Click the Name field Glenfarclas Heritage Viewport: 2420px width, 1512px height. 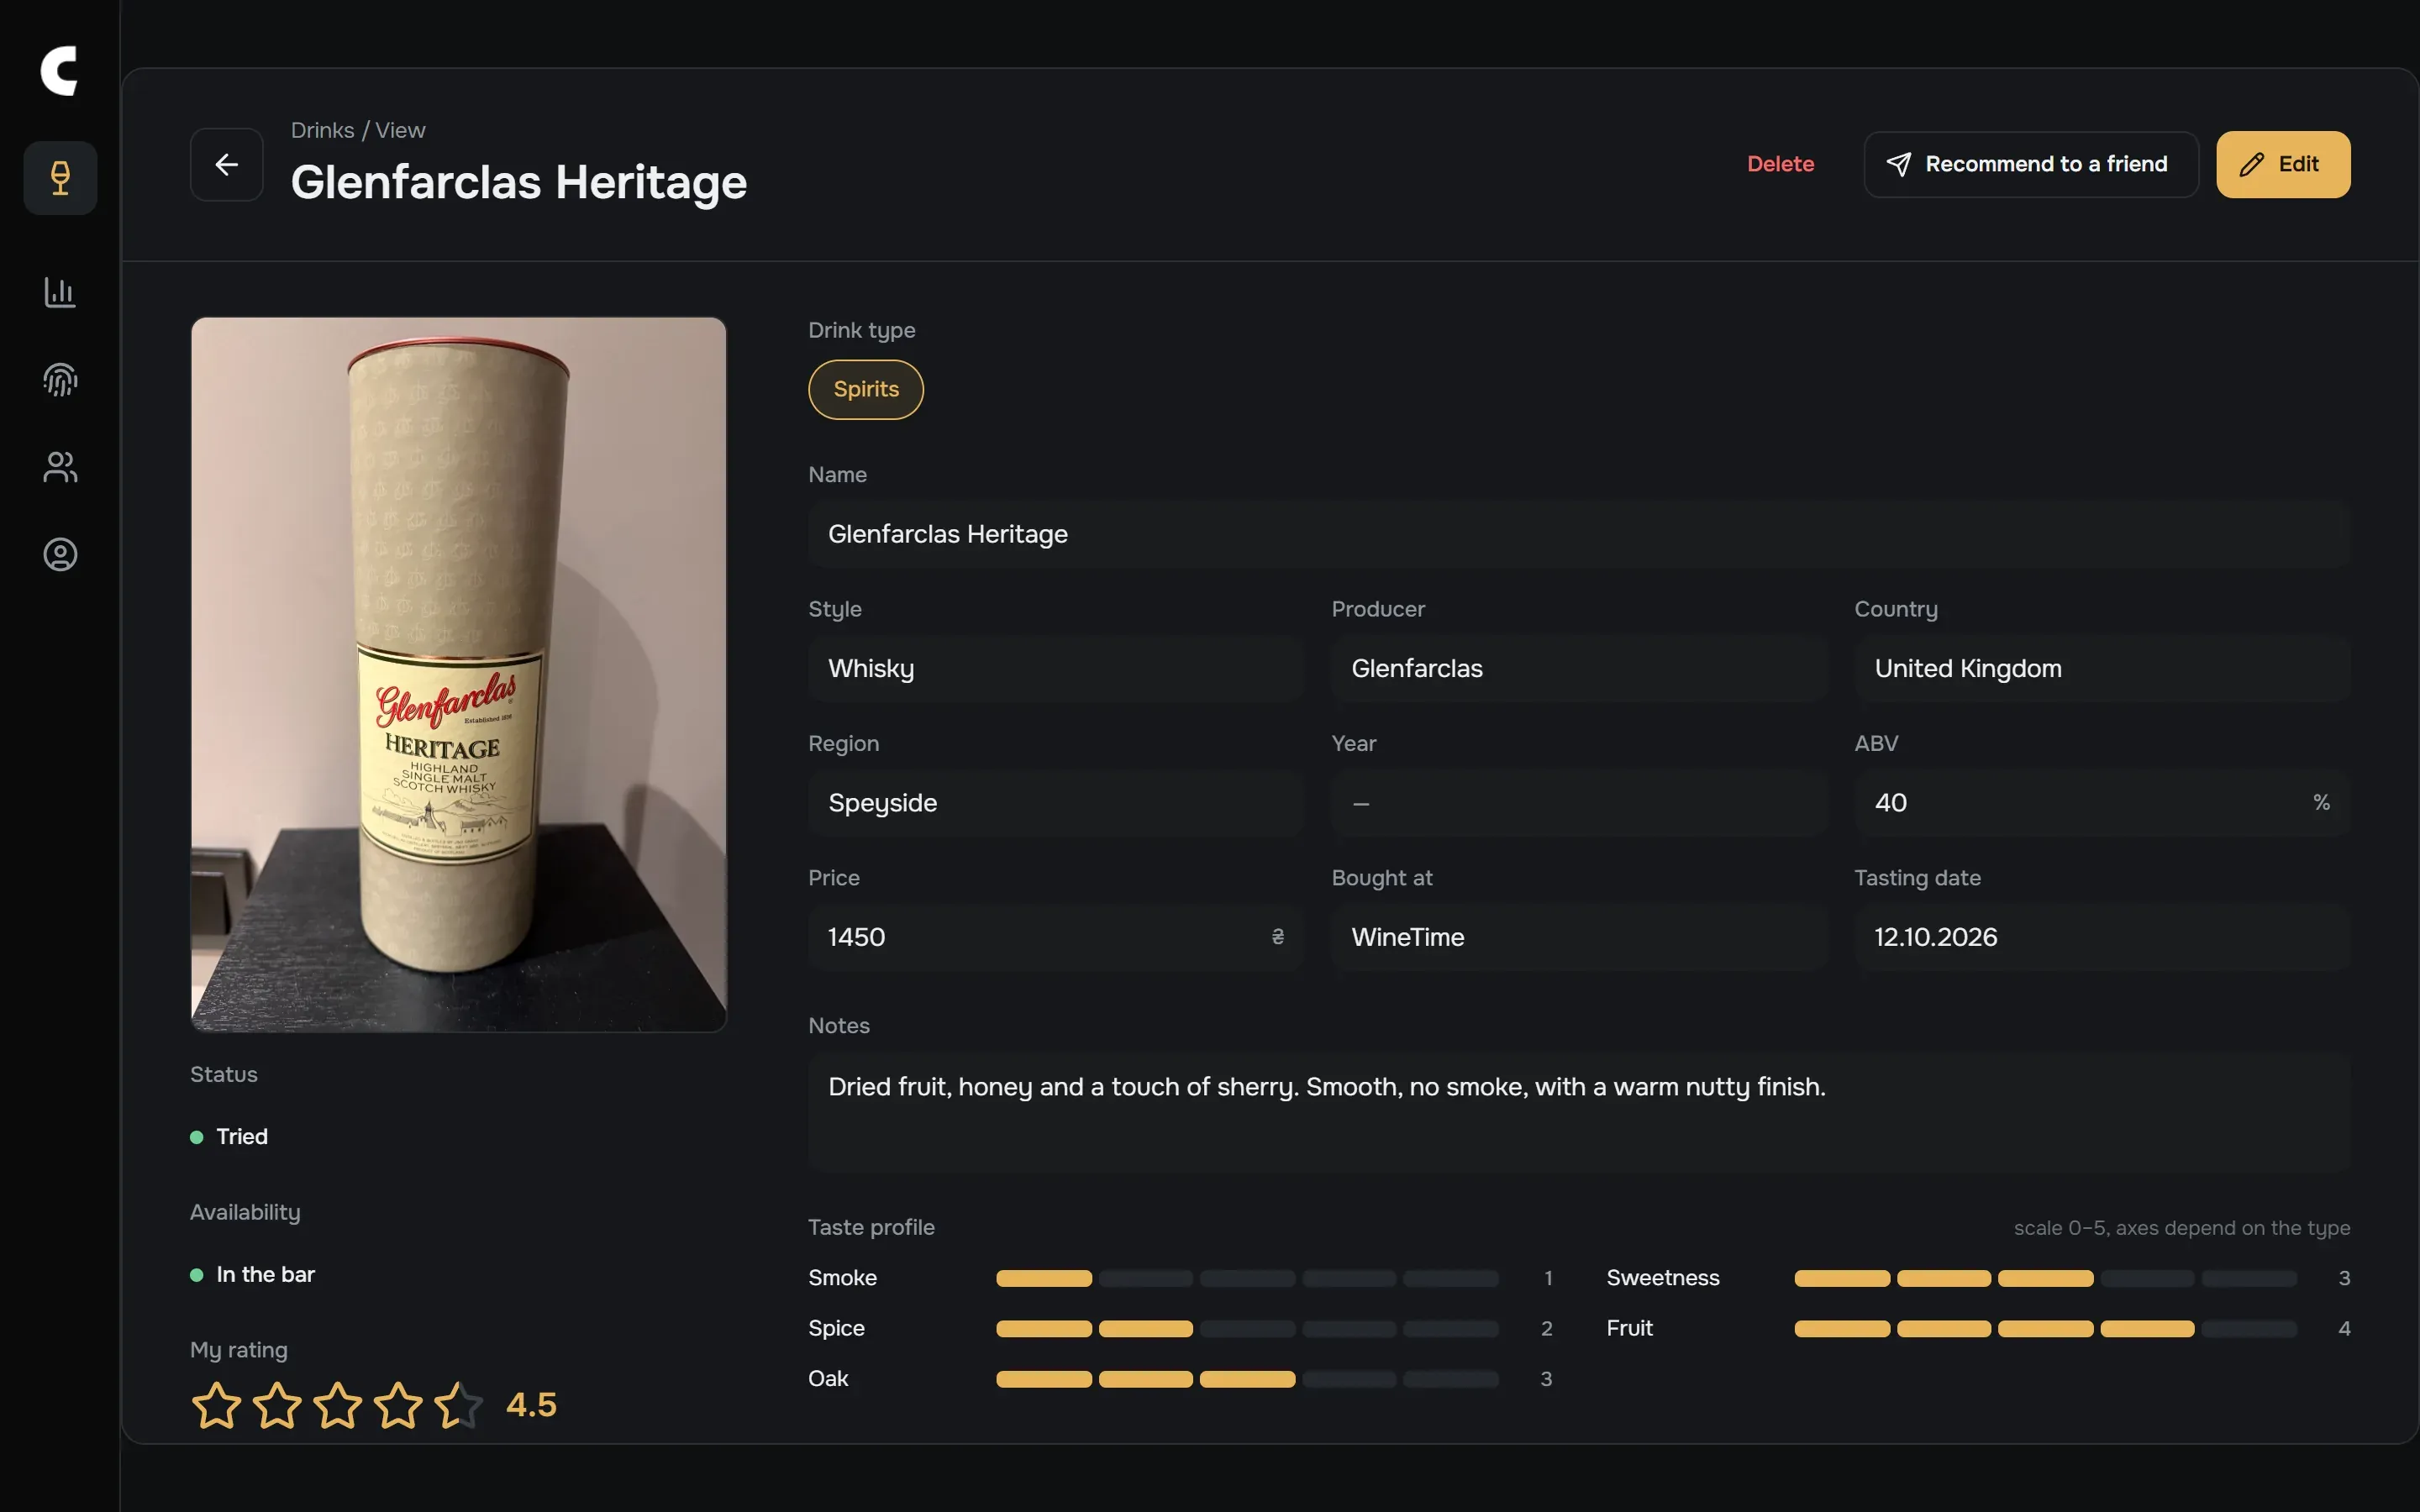[1578, 534]
